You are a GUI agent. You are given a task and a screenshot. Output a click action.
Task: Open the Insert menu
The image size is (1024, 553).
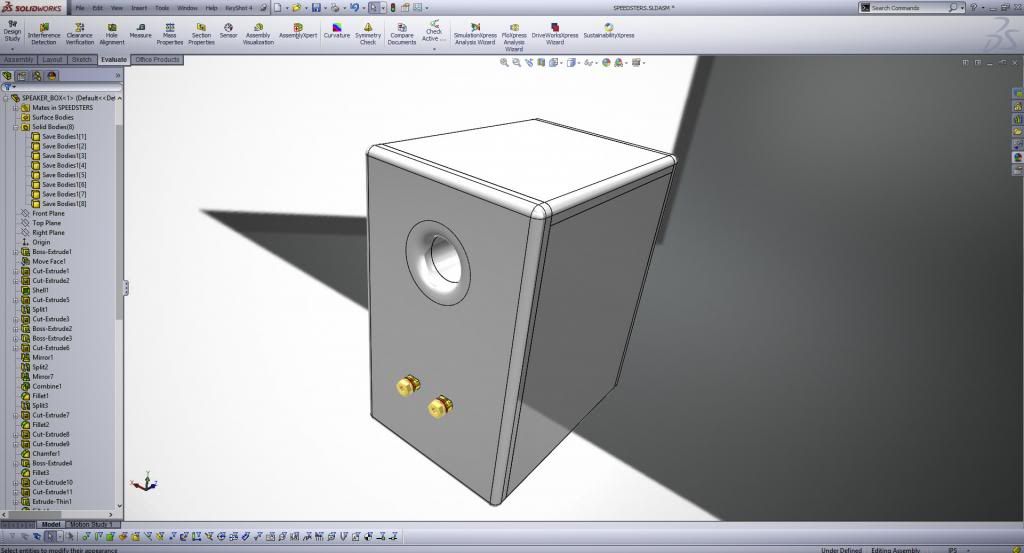[139, 8]
